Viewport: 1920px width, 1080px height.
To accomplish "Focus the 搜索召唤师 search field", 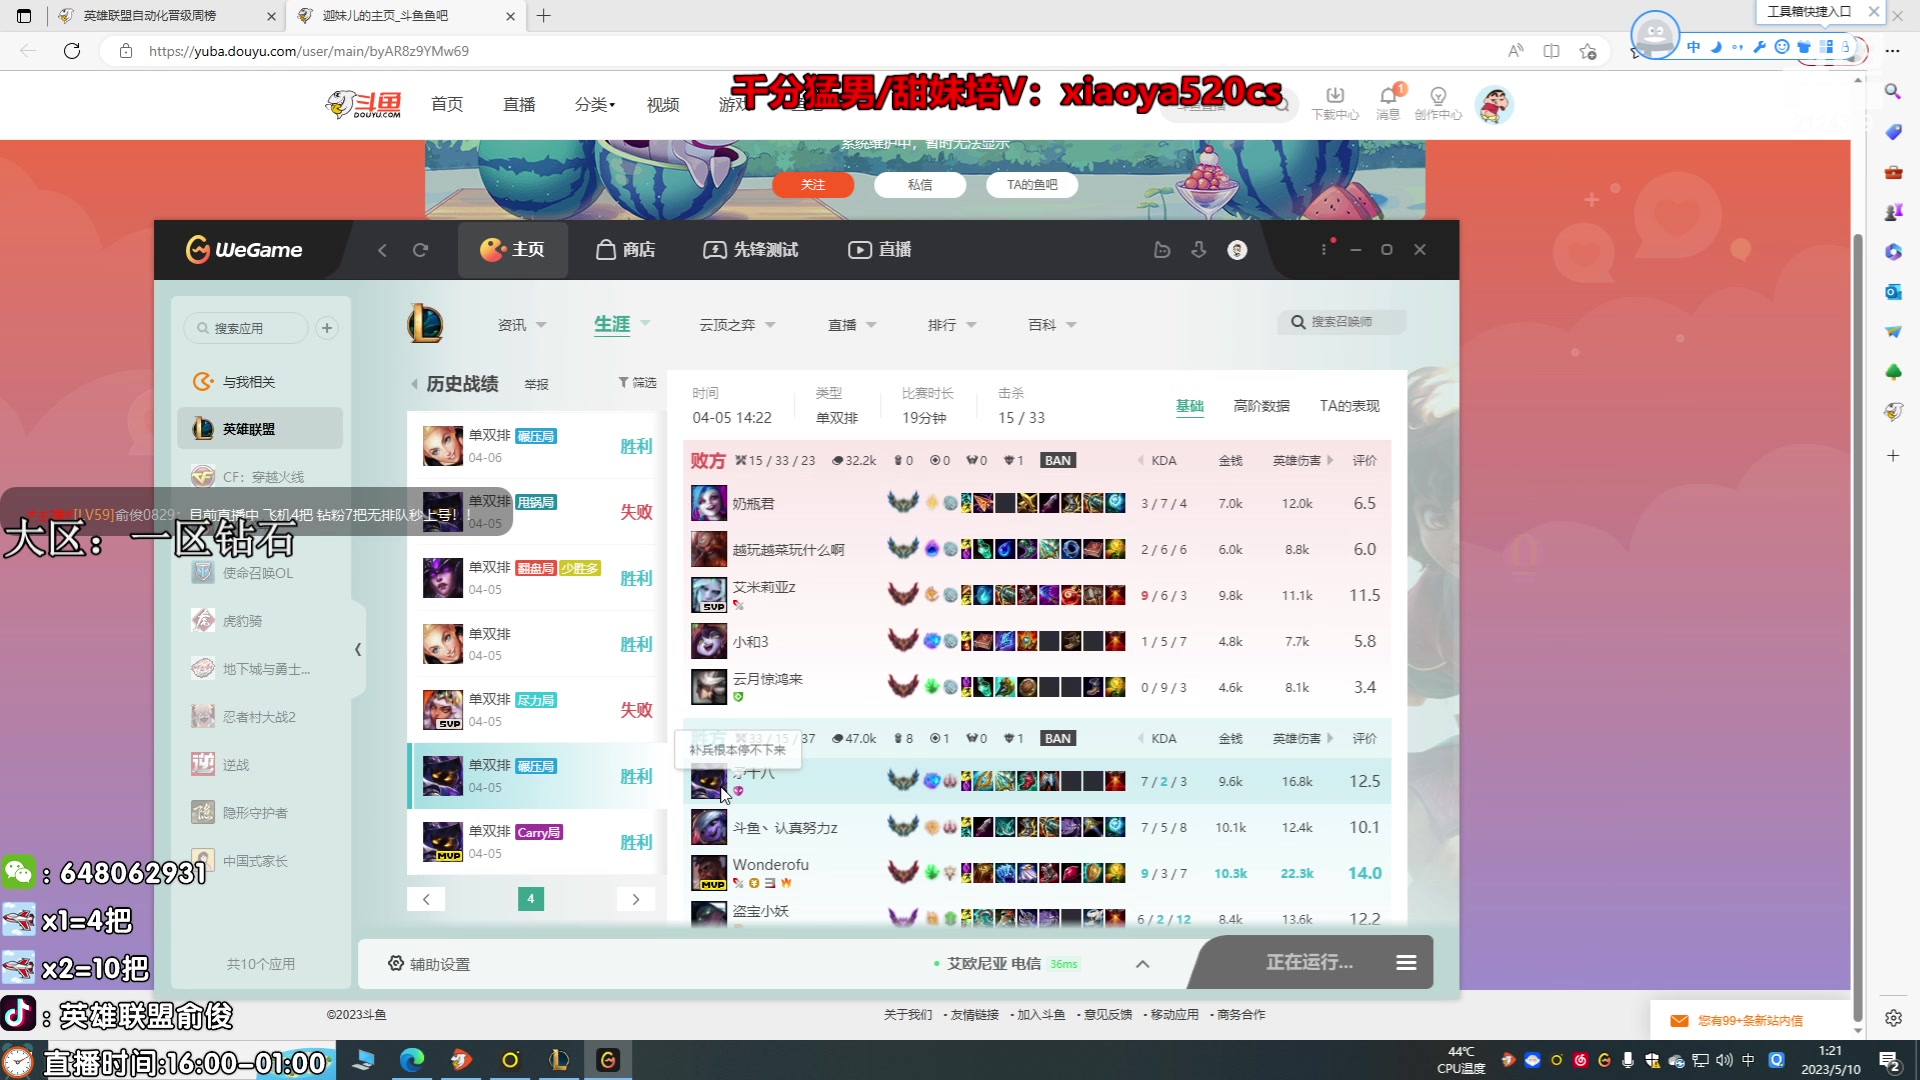I will pos(1341,322).
